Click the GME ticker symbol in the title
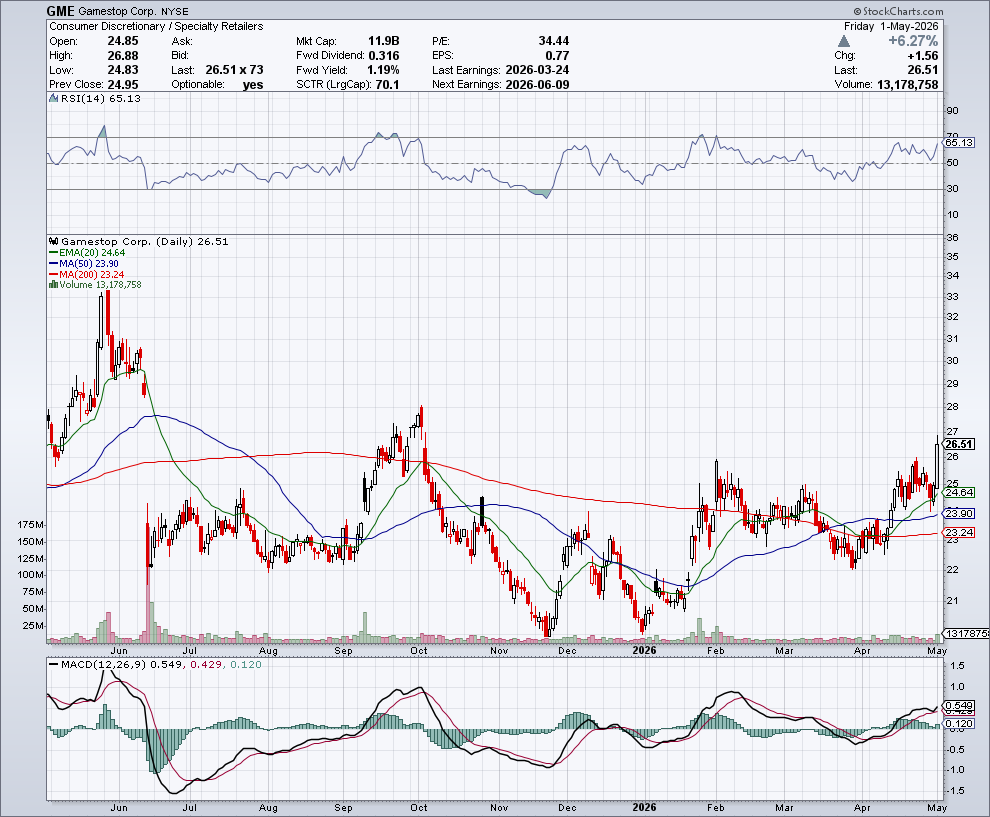The height and width of the screenshot is (817, 990). pos(61,11)
